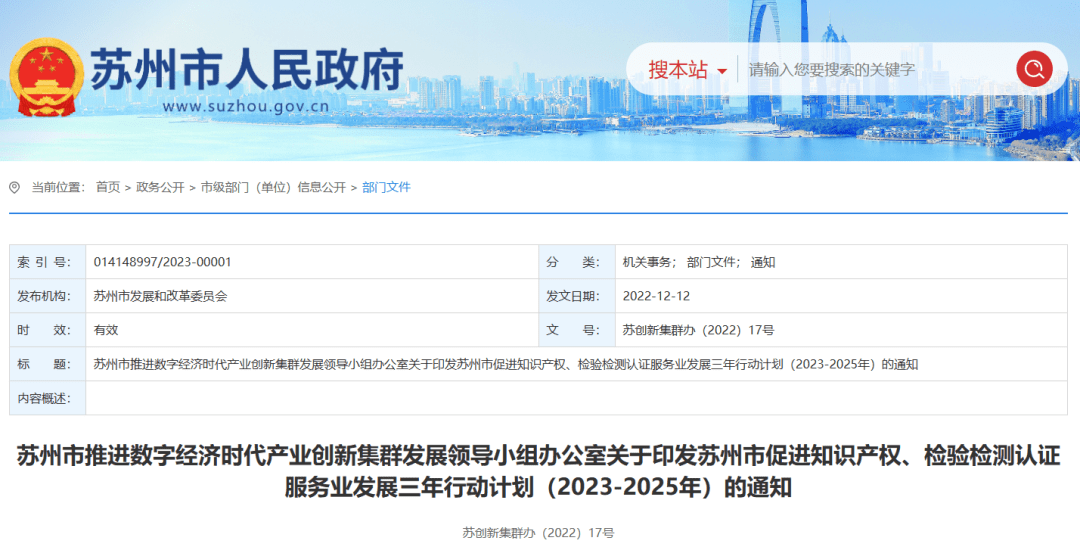
Task: Click the issue date 2022-12-12
Action: pos(656,296)
